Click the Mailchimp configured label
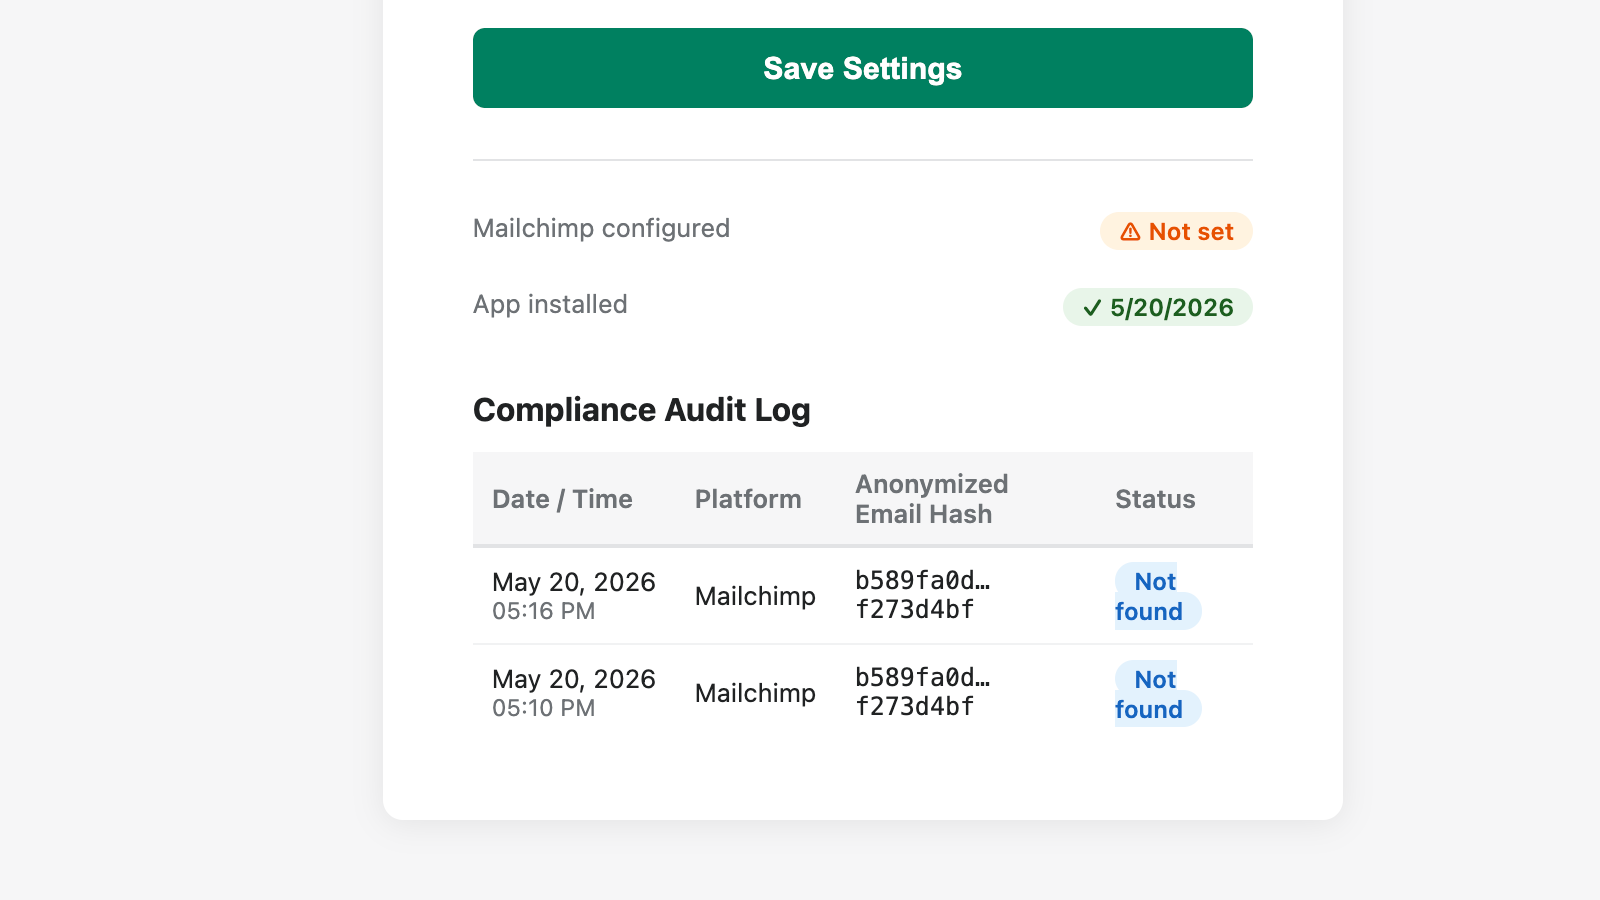The width and height of the screenshot is (1600, 900). (601, 228)
